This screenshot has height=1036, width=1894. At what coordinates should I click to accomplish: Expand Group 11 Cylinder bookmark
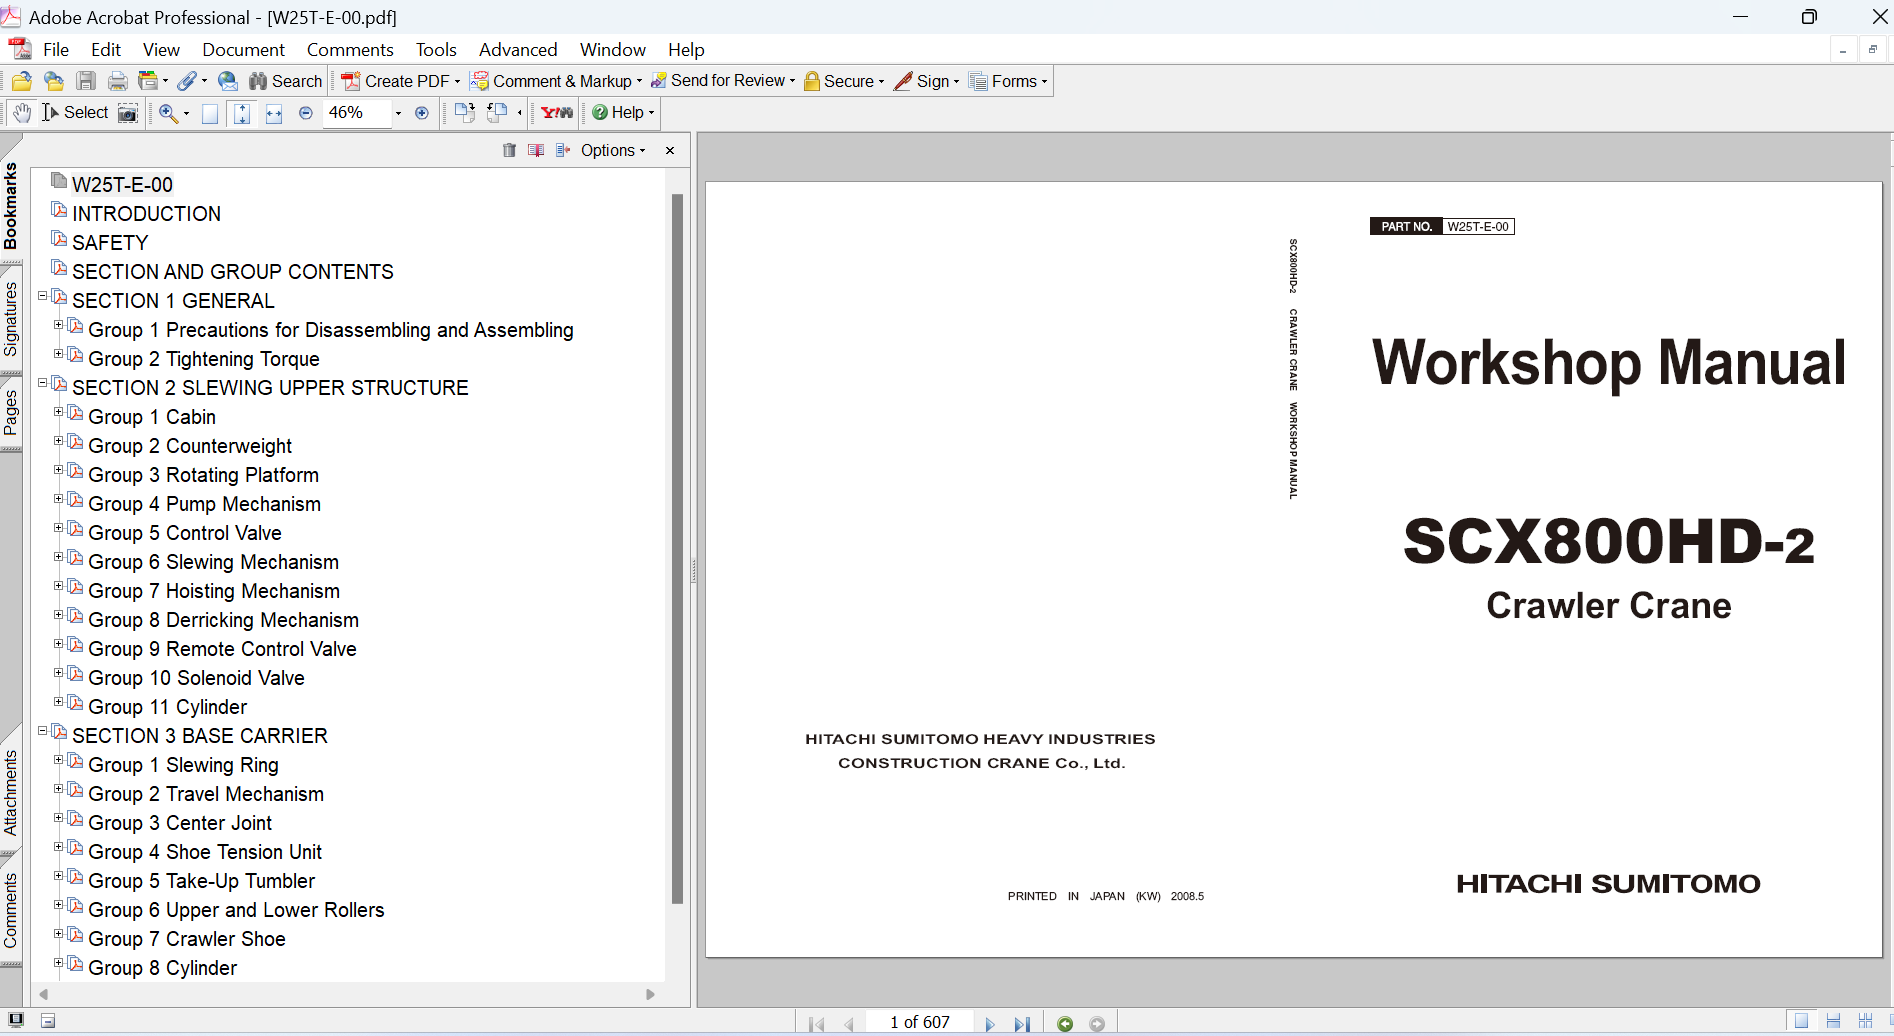point(58,702)
